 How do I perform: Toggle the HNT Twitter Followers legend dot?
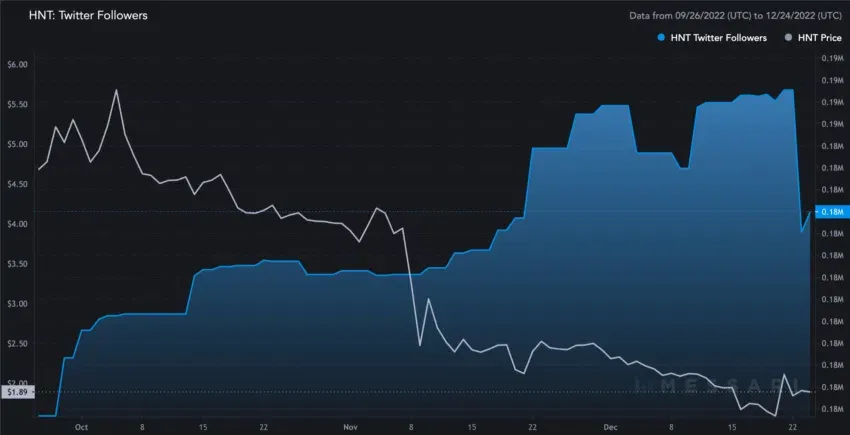pyautogui.click(x=661, y=37)
